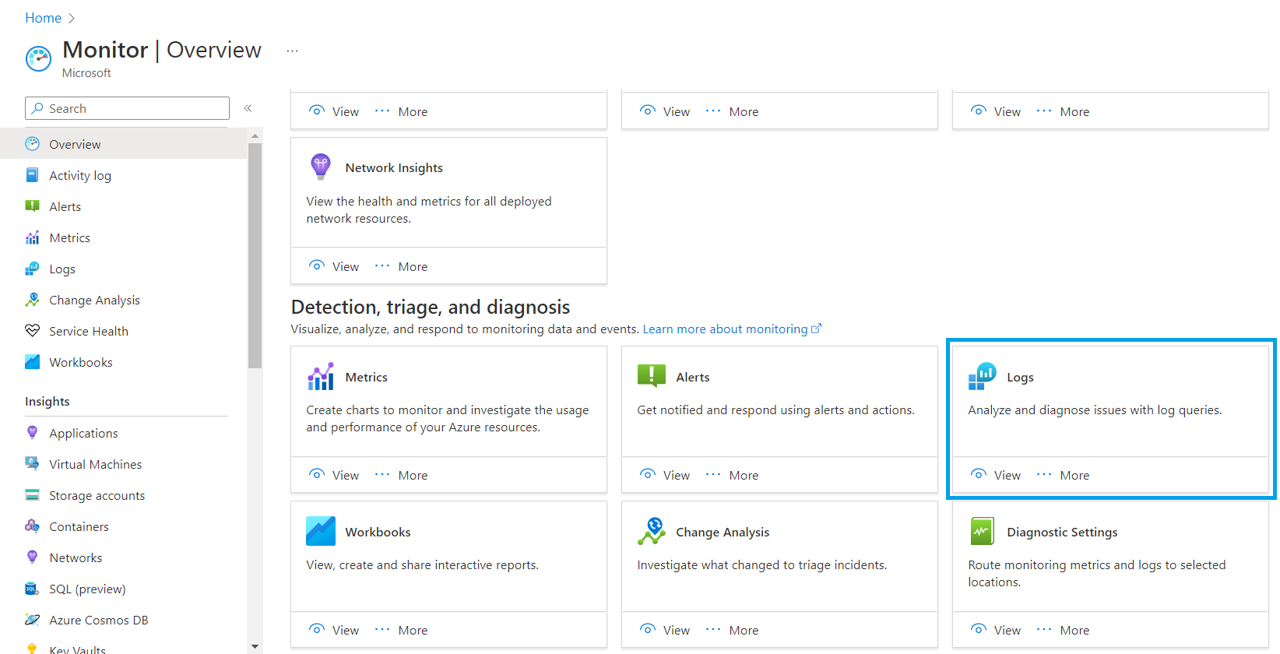This screenshot has height=654, width=1280.
Task: Select Virtual Machines under Insights
Action: coord(95,464)
